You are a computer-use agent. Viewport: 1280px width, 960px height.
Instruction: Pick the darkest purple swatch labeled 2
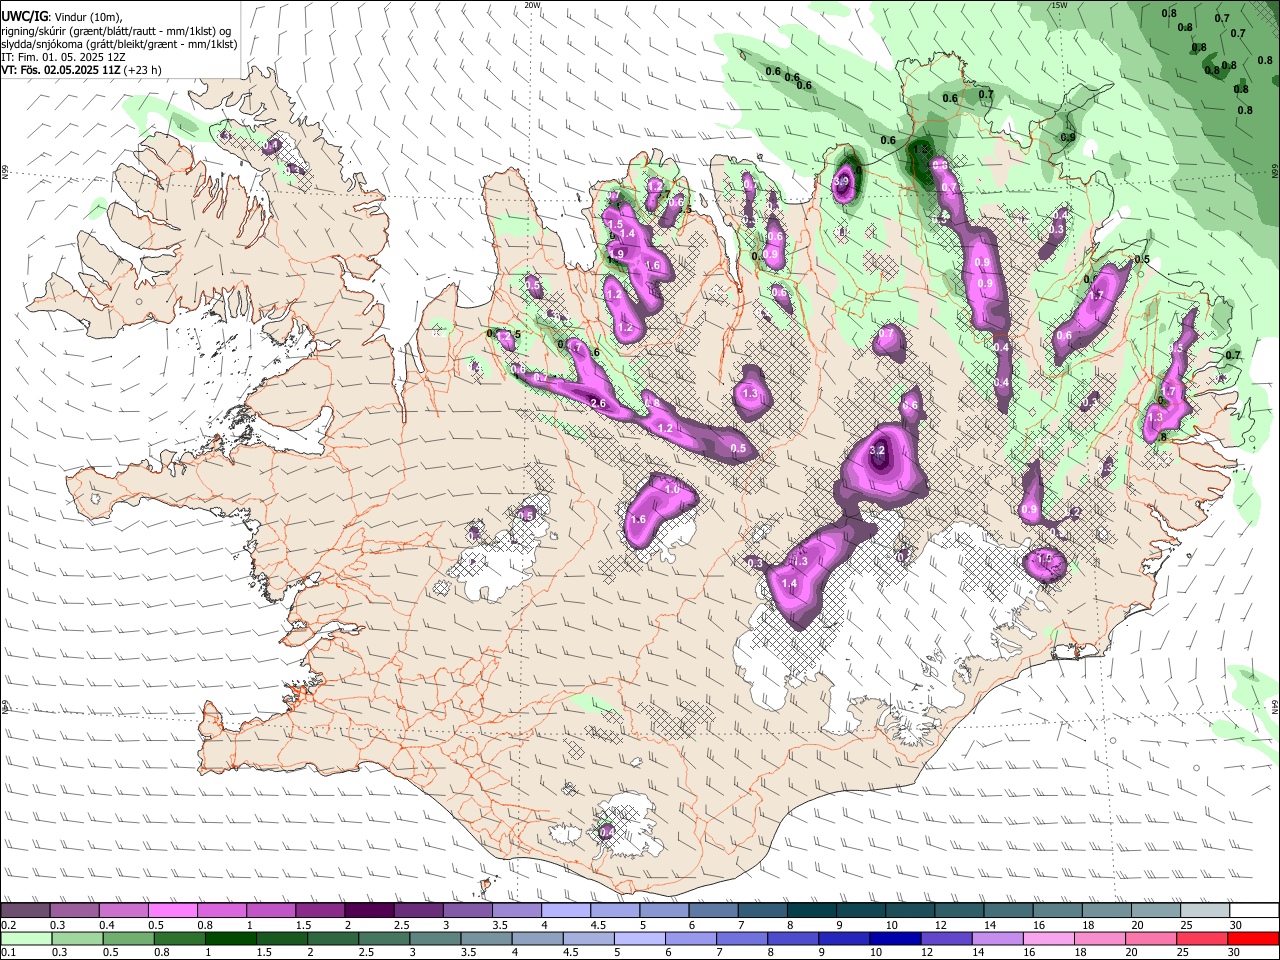(369, 911)
